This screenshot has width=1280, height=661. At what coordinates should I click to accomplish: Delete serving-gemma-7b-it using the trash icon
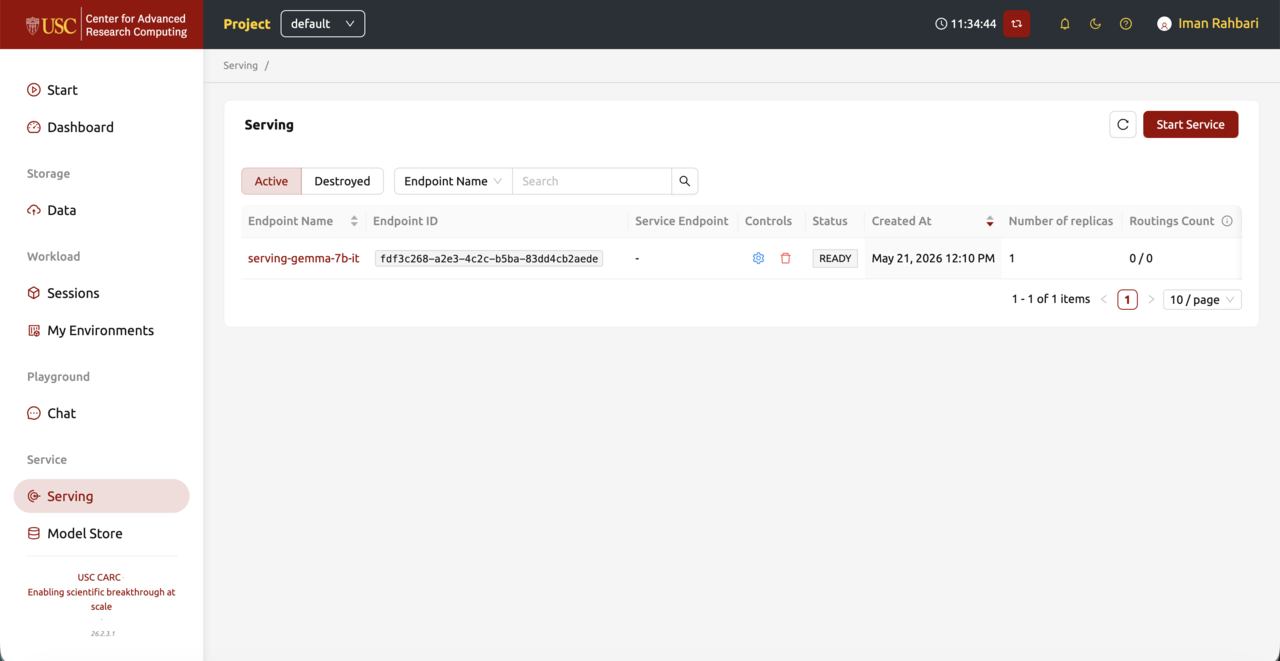pyautogui.click(x=786, y=258)
